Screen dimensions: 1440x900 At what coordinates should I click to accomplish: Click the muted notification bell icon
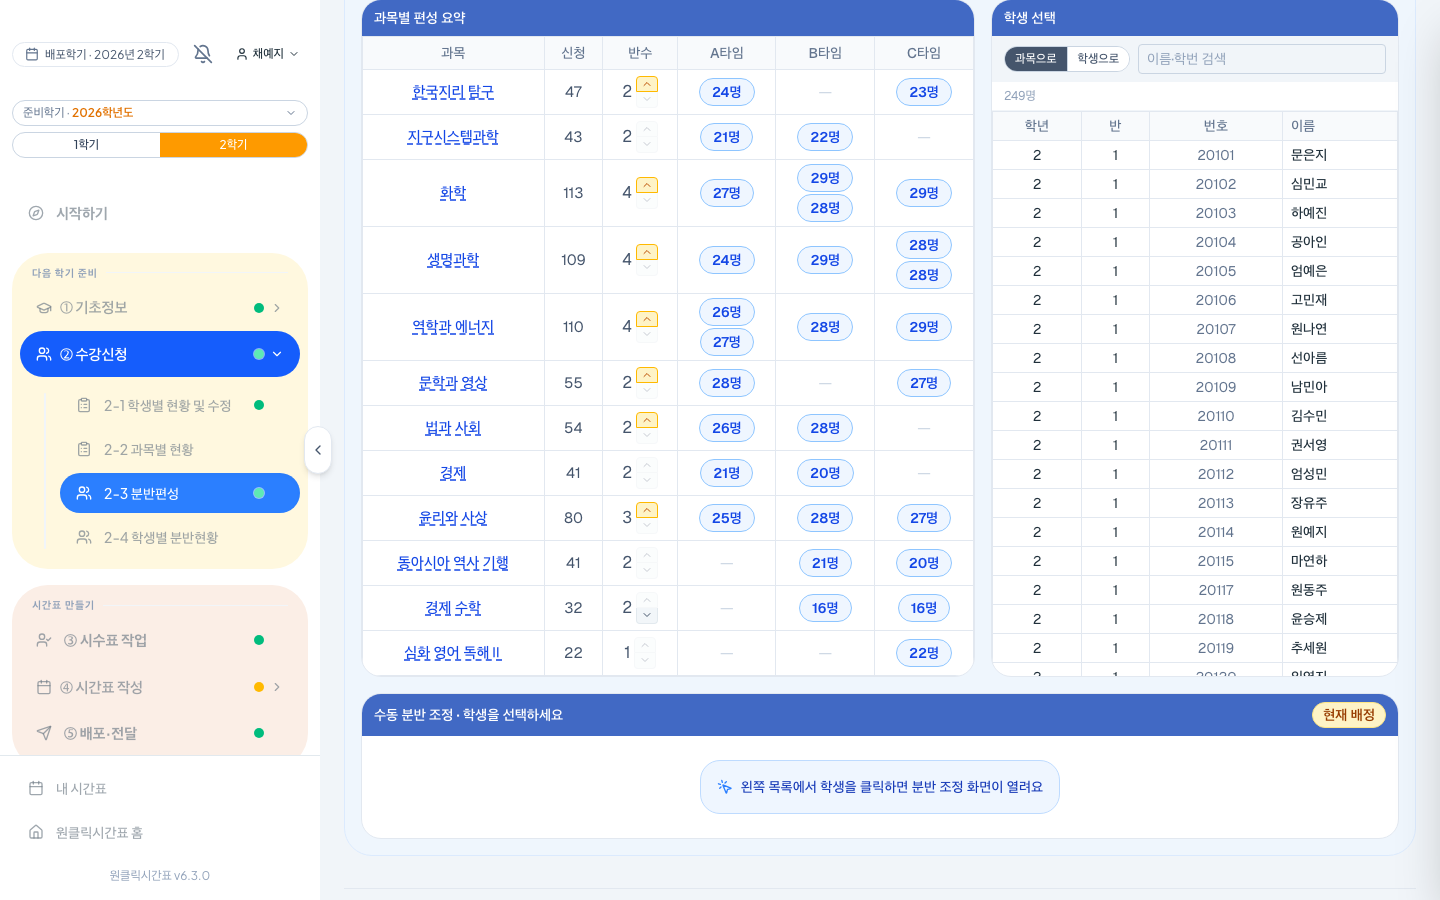pyautogui.click(x=203, y=54)
